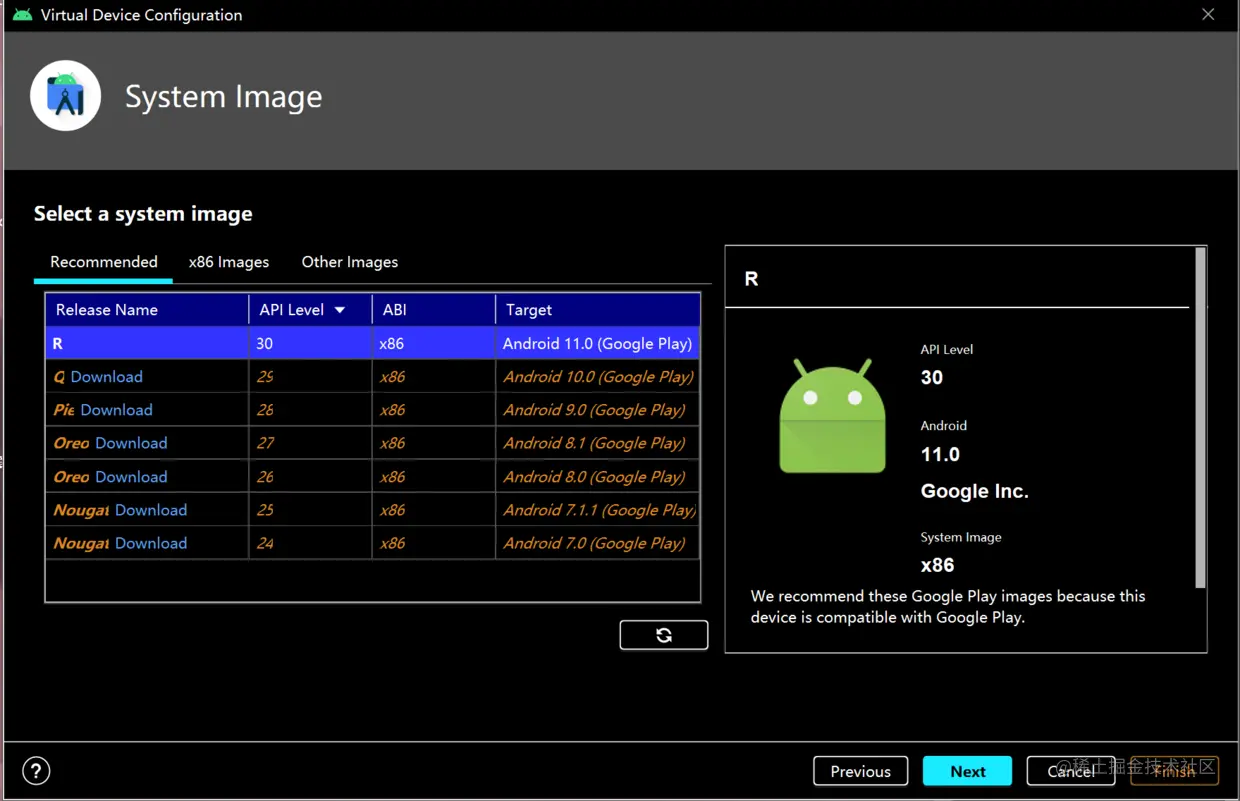Screen dimensions: 1240x801
Task: Switch to the Other Images tab
Action: 350,262
